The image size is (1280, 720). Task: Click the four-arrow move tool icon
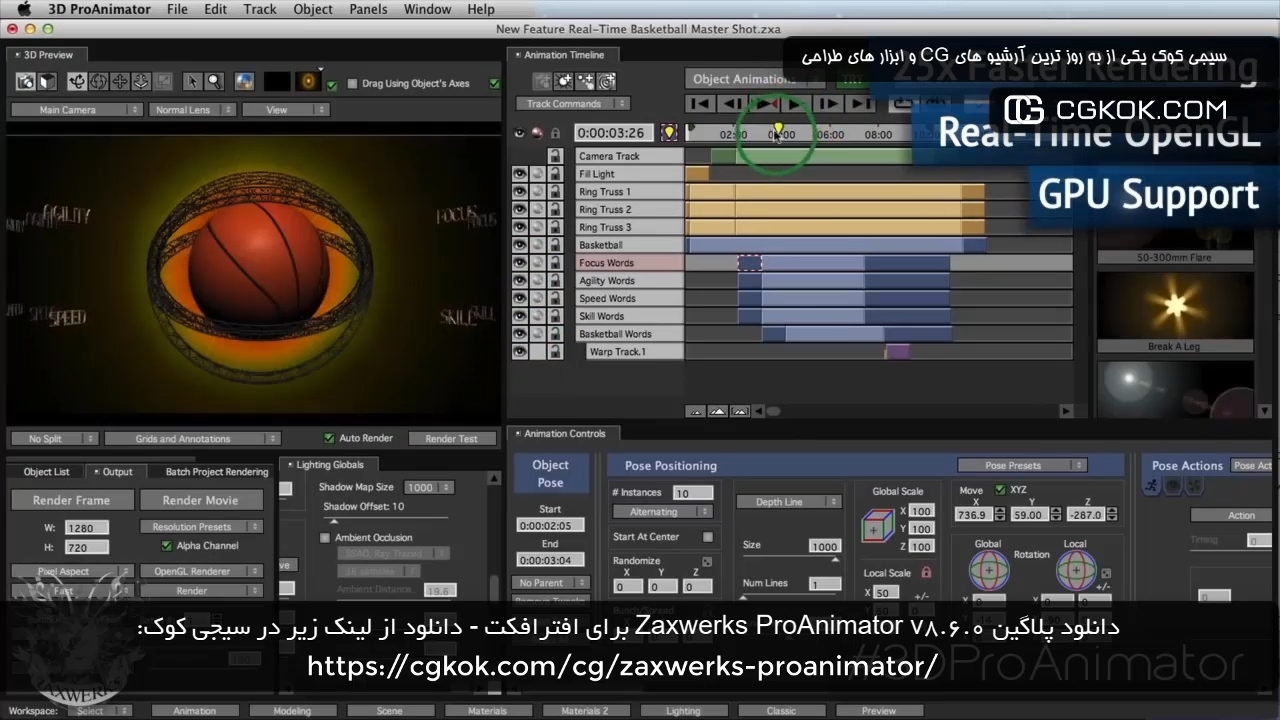120,82
